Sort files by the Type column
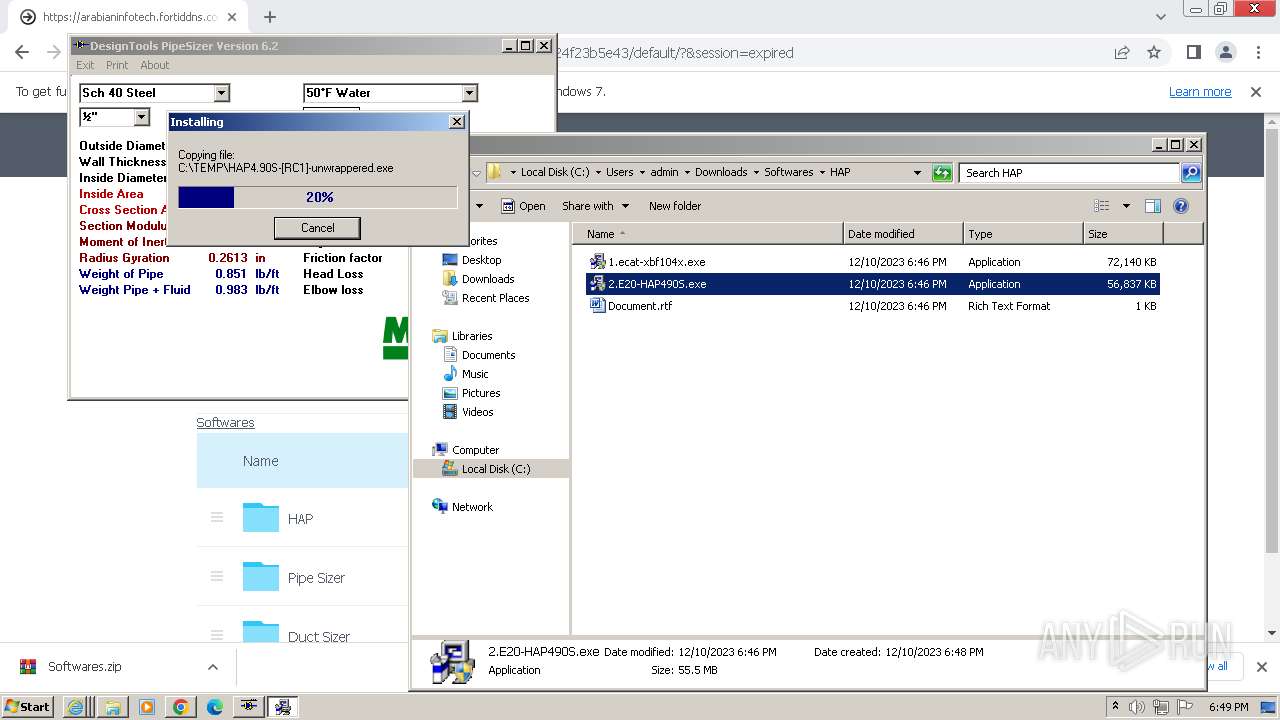 (1023, 234)
